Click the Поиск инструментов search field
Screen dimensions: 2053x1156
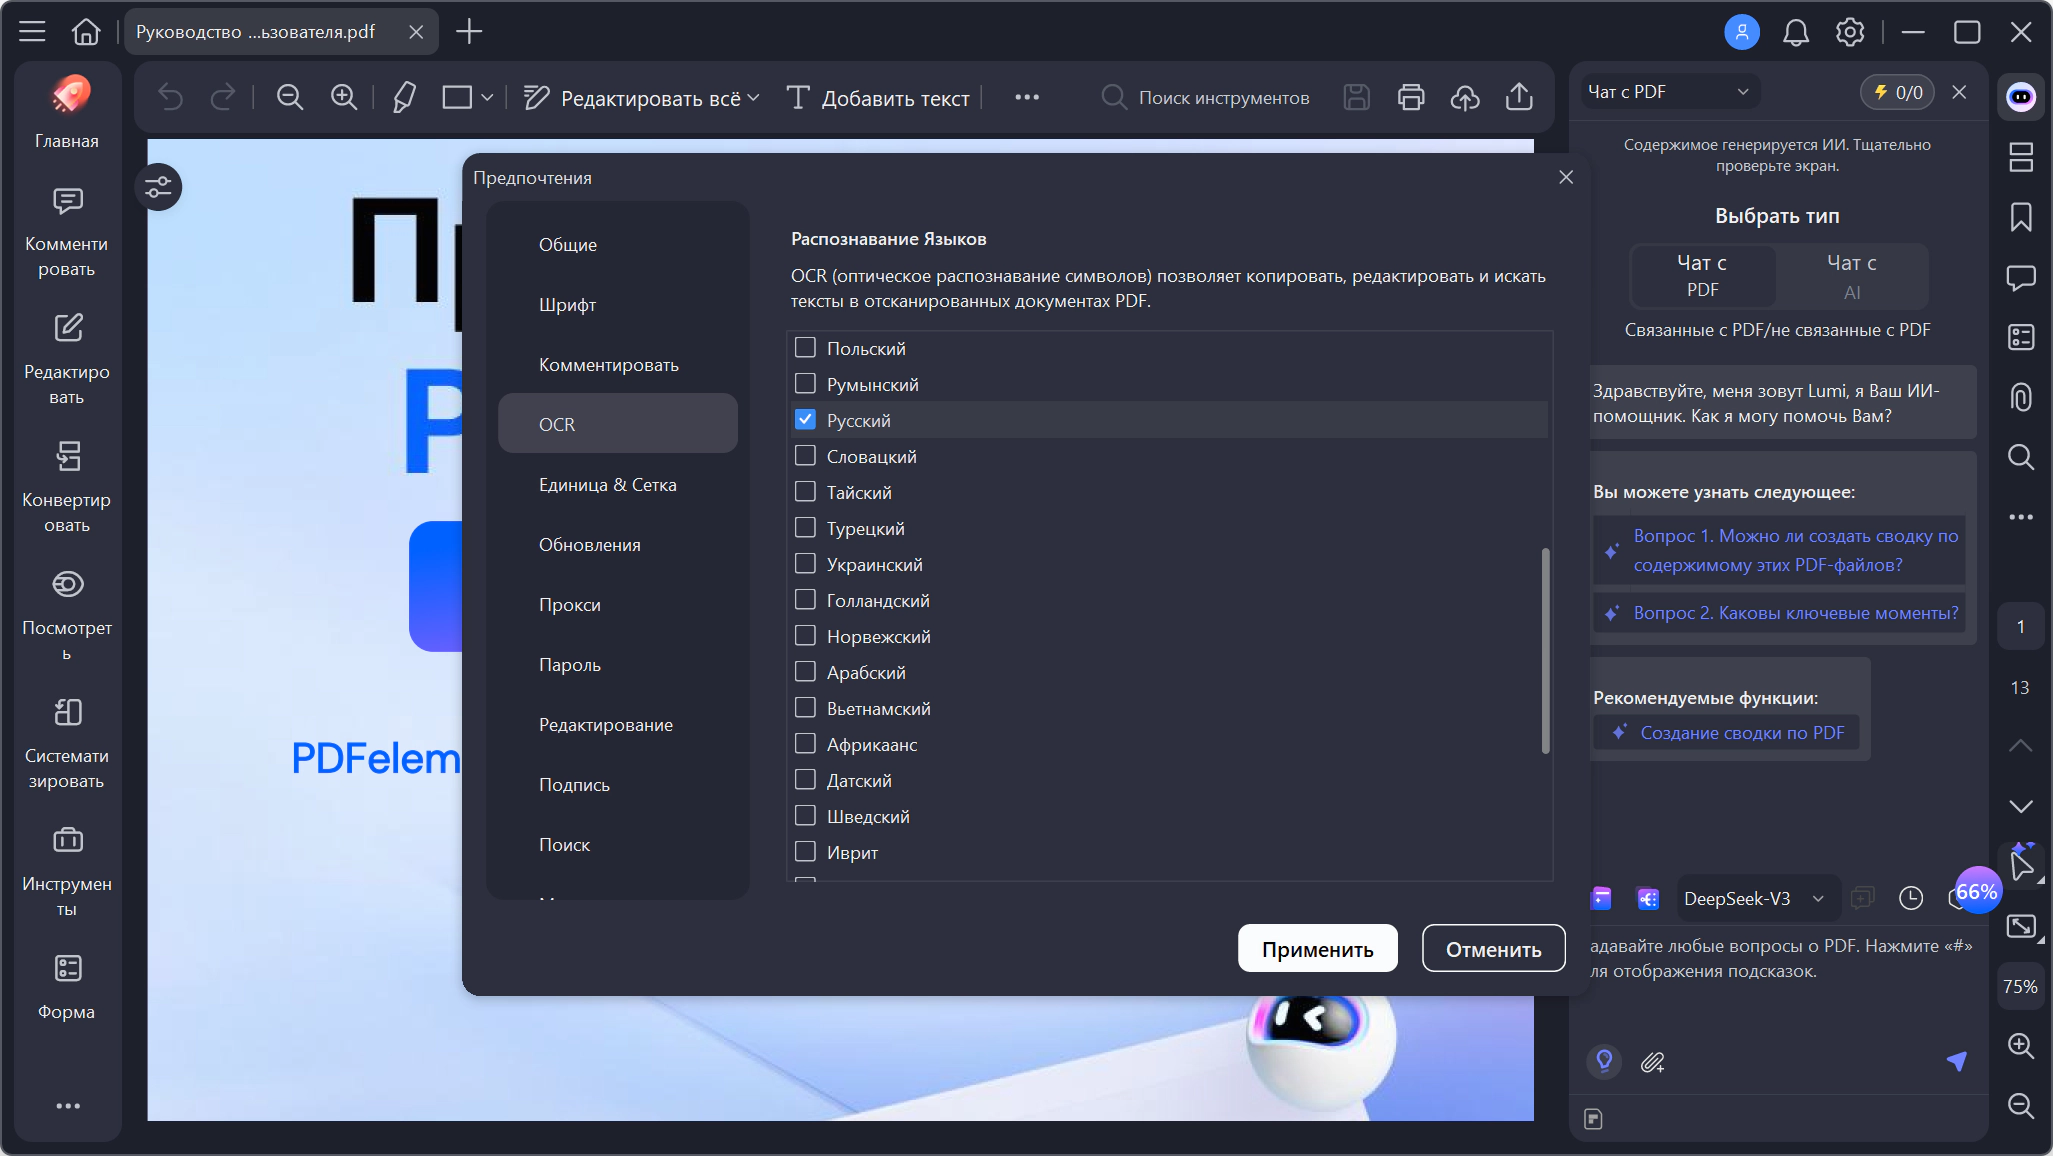click(x=1223, y=98)
